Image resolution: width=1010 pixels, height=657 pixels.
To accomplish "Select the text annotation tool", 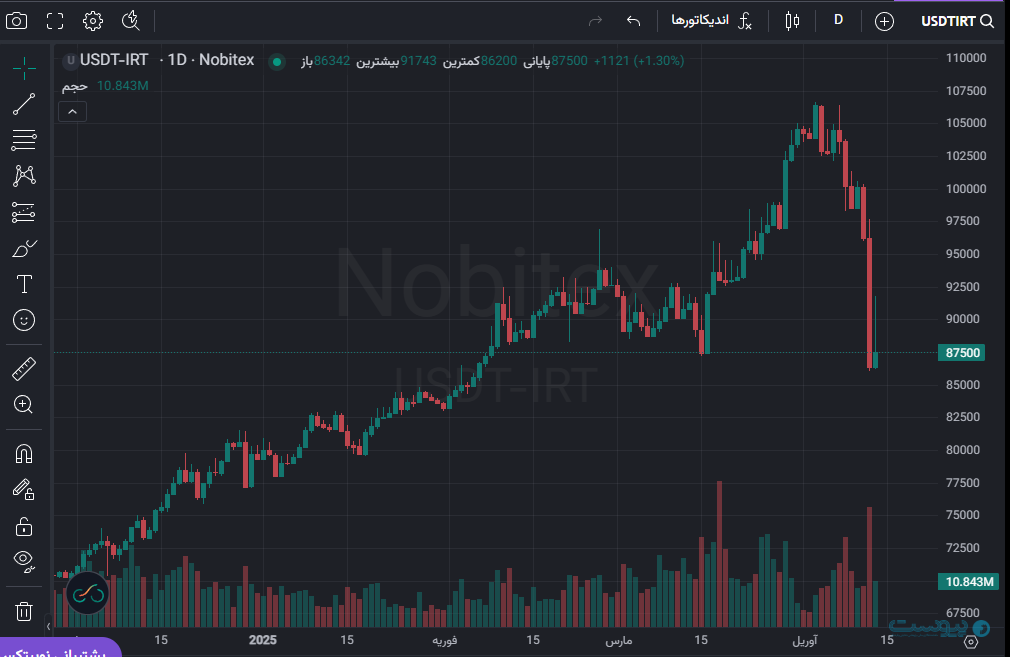I will [x=24, y=284].
